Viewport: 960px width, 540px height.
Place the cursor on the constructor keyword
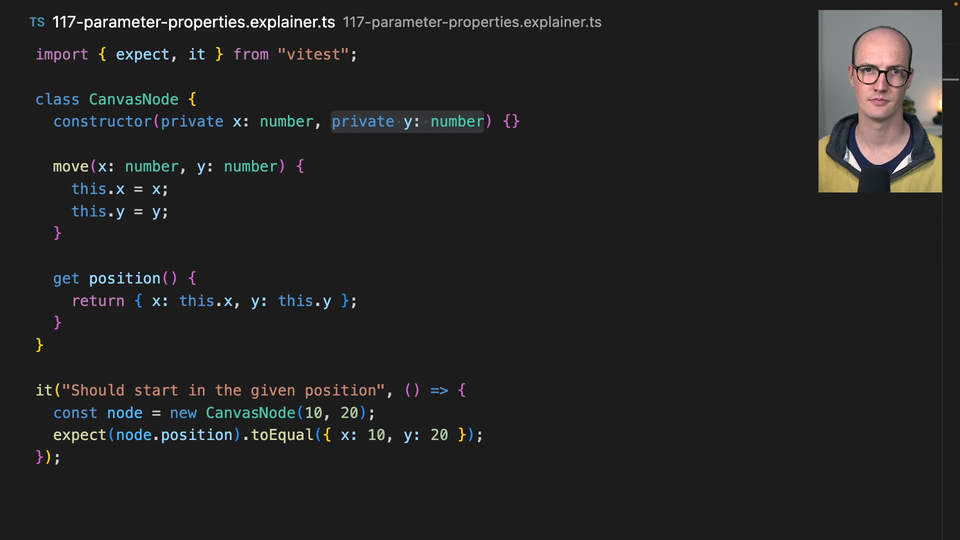tap(102, 121)
